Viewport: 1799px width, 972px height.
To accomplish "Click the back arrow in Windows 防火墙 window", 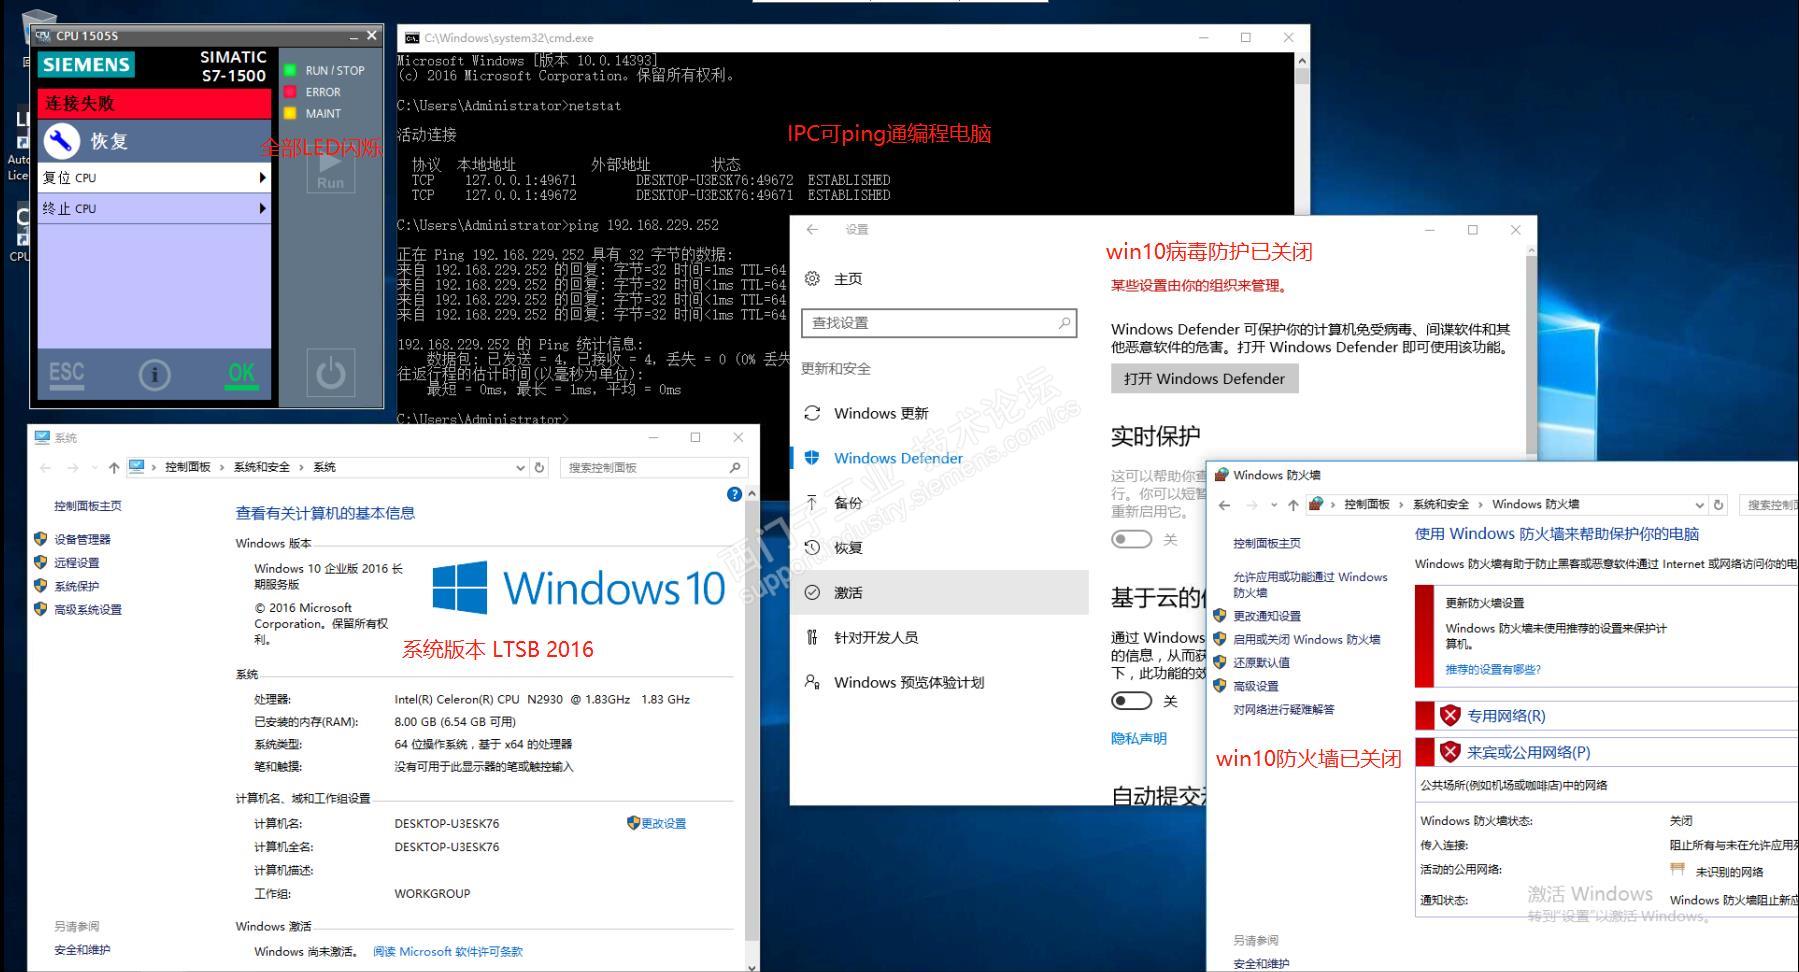I will 1225,505.
